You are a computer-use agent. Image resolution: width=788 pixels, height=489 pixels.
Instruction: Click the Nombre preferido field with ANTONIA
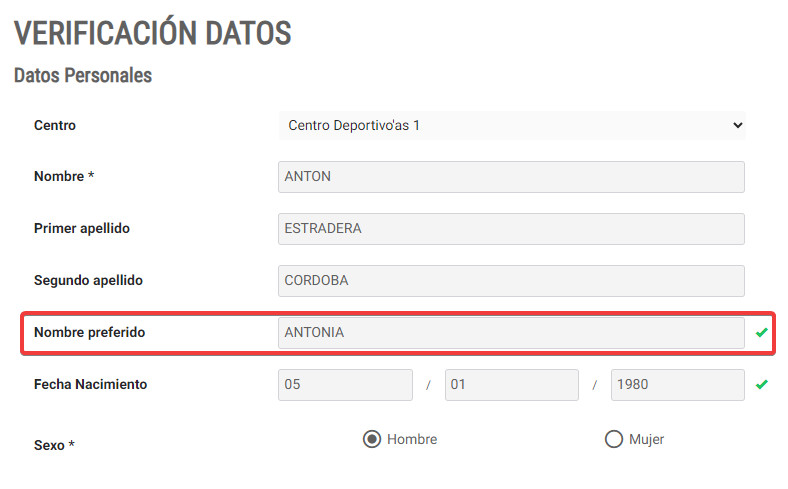coord(511,333)
